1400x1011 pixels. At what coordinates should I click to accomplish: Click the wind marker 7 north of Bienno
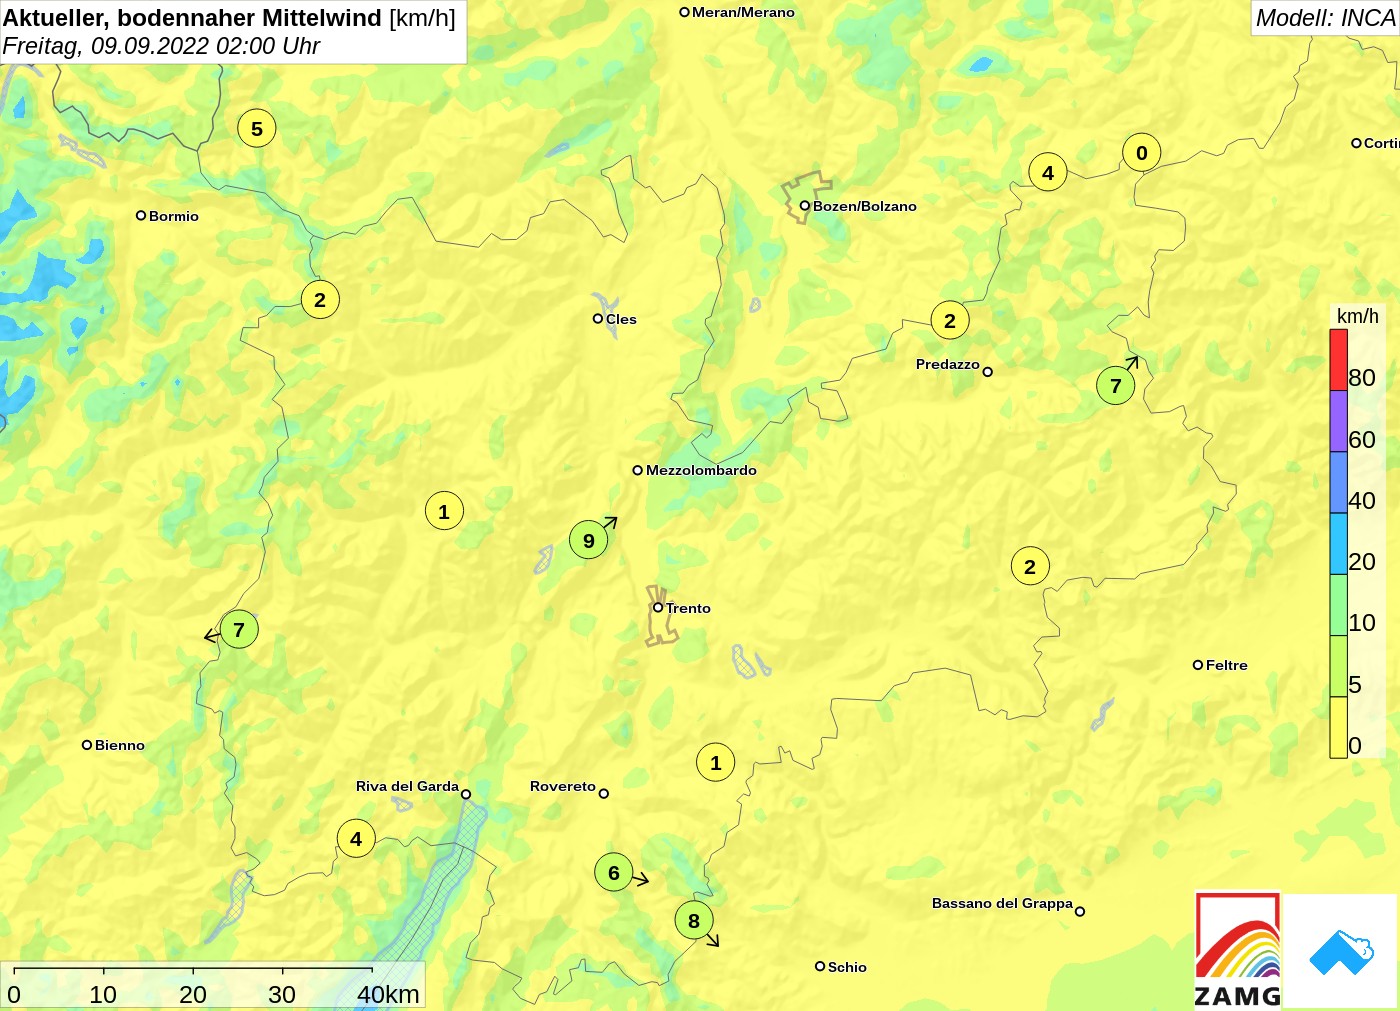coord(239,630)
